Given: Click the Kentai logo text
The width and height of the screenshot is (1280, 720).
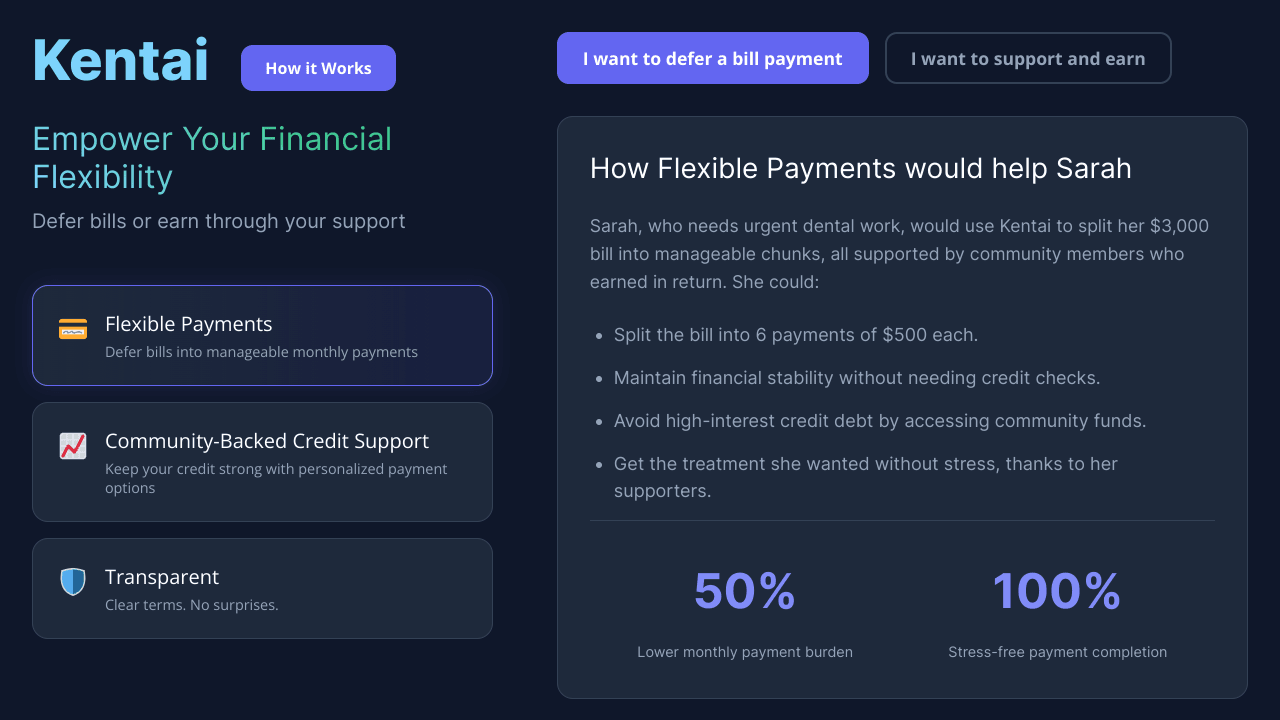Looking at the screenshot, I should click(120, 60).
